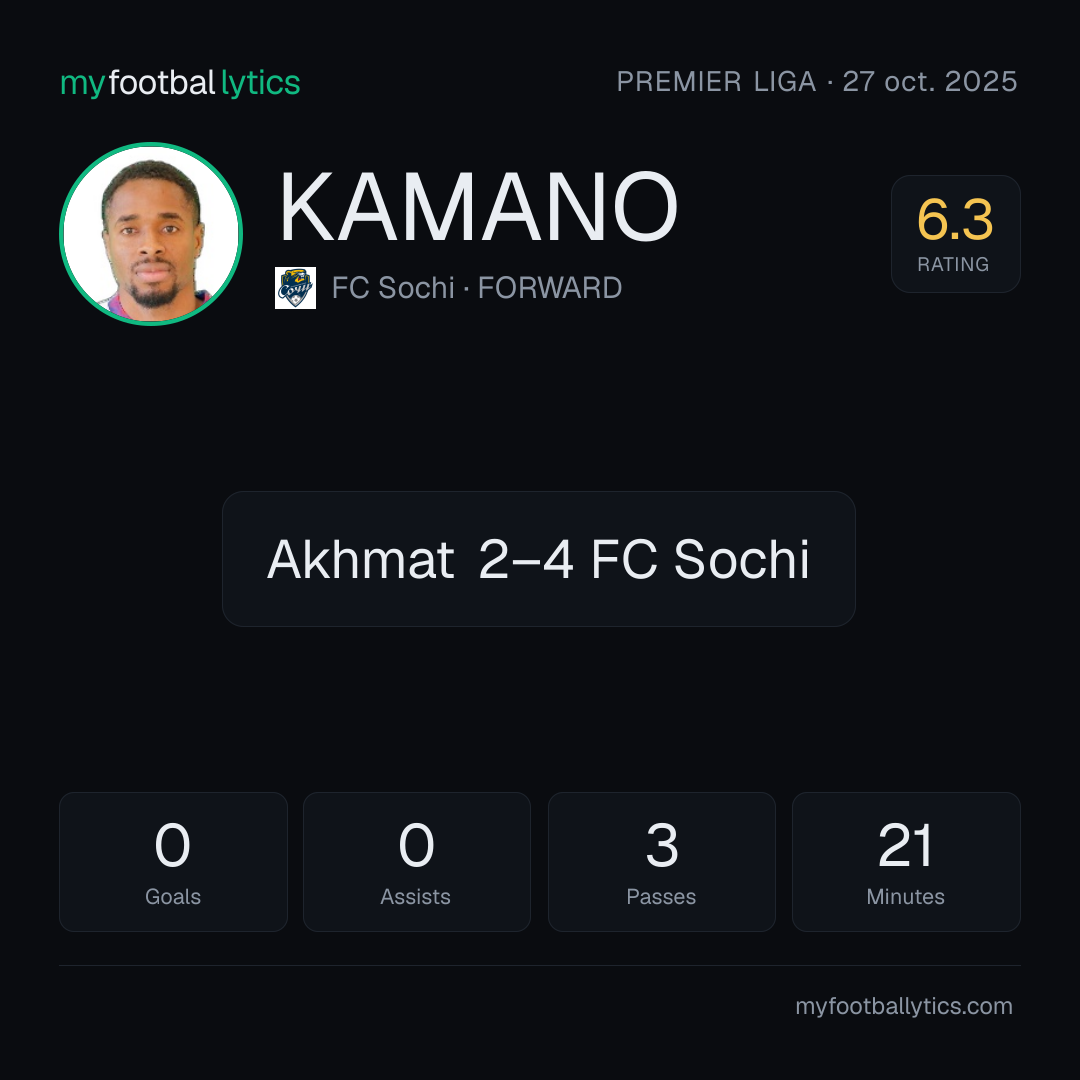The width and height of the screenshot is (1080, 1080).
Task: Click the Akhmat team name in the score
Action: (360, 559)
